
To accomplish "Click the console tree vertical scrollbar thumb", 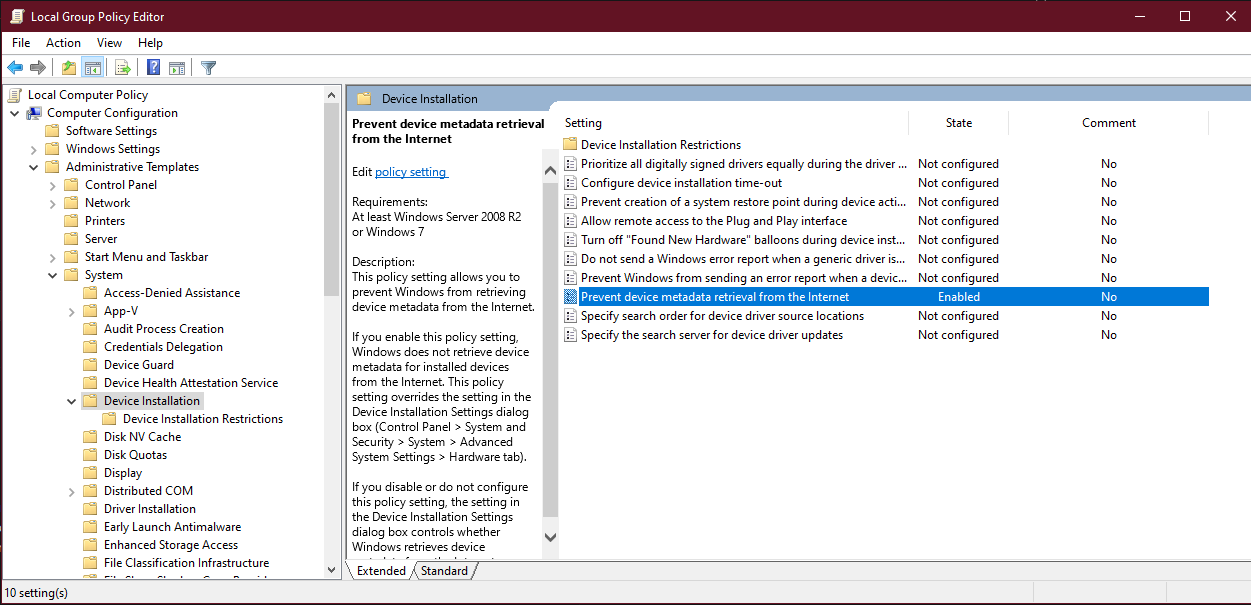I will [x=332, y=200].
